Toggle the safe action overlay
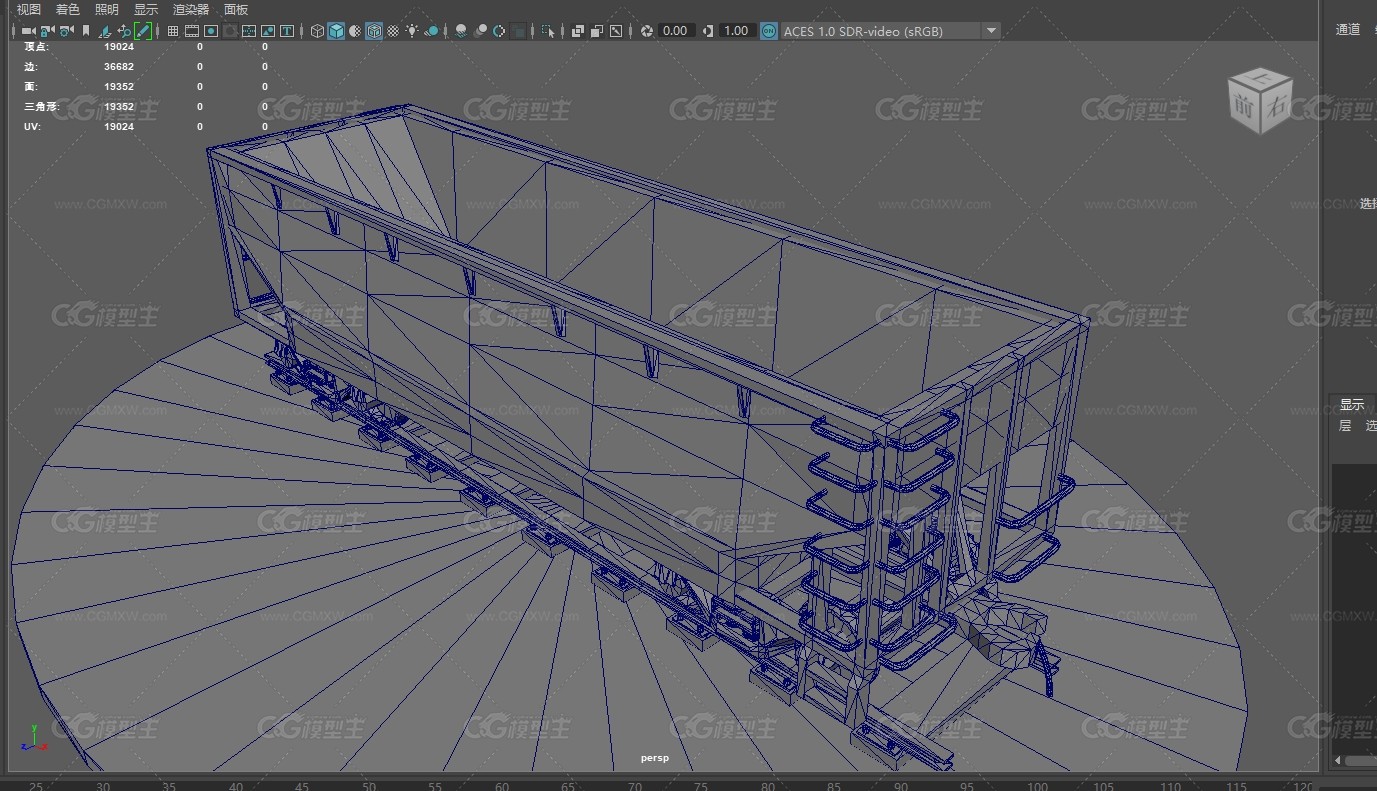The width and height of the screenshot is (1377, 791). click(268, 31)
